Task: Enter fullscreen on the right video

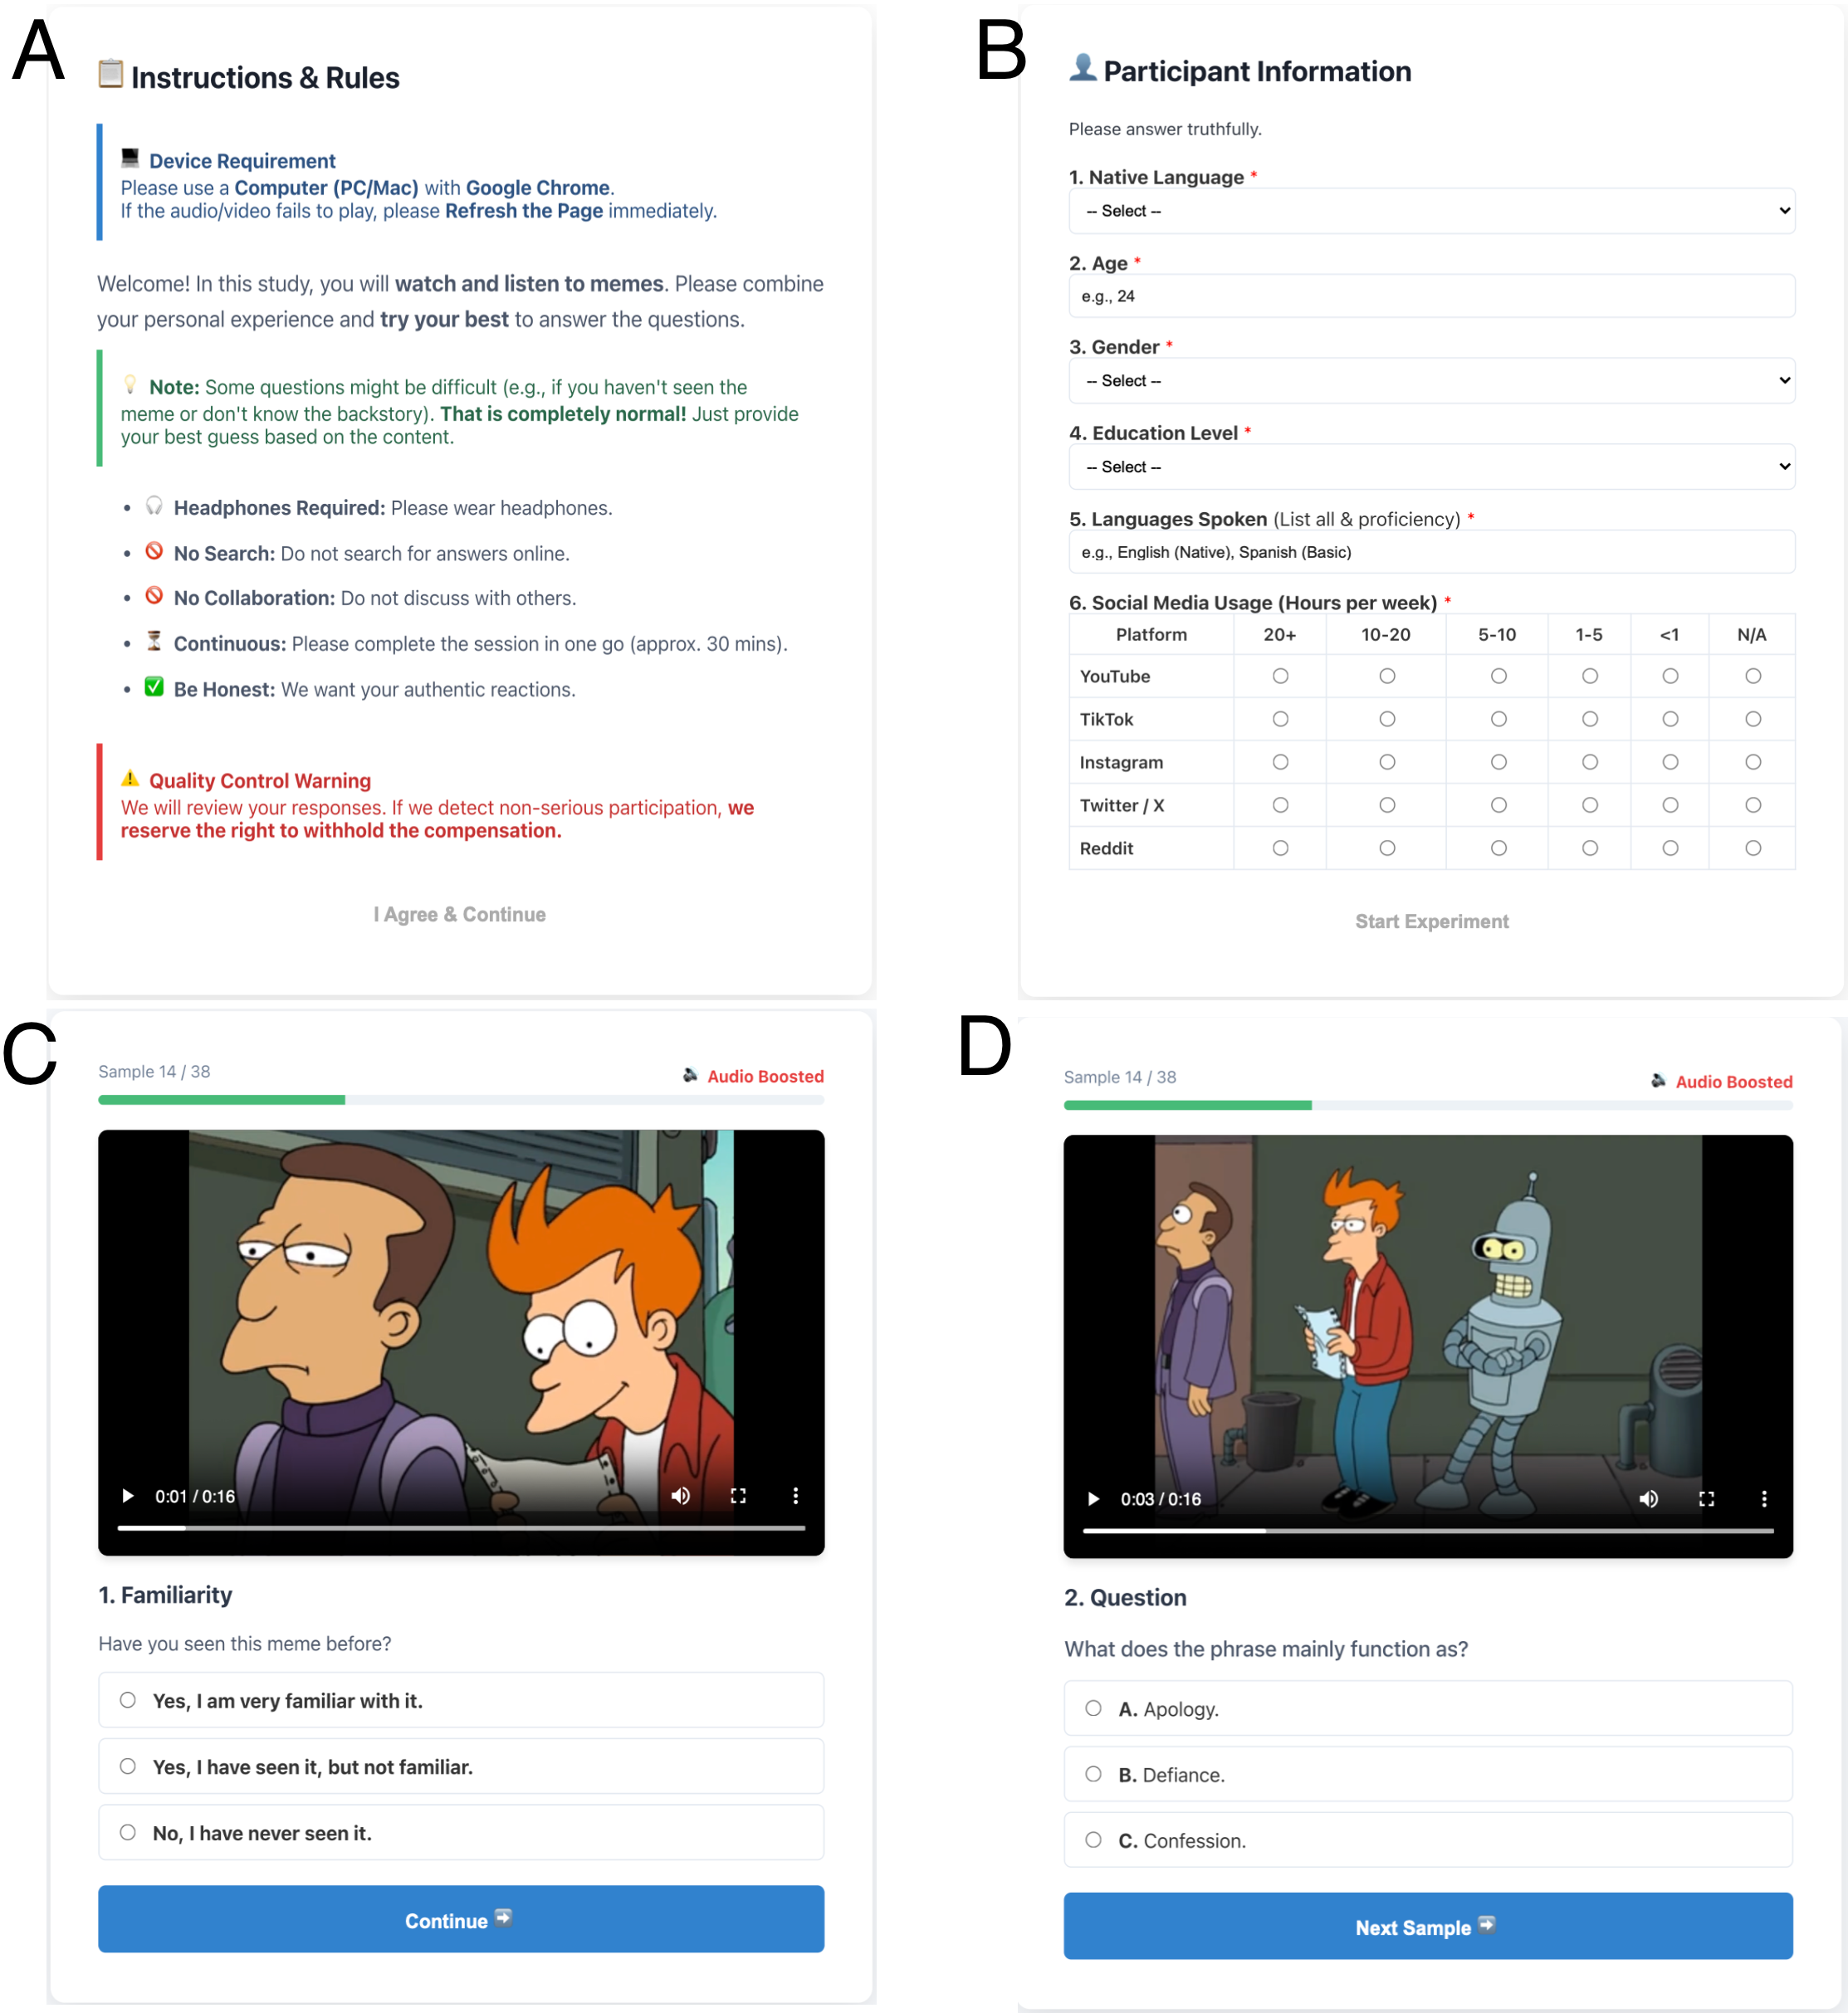Action: click(1707, 1499)
